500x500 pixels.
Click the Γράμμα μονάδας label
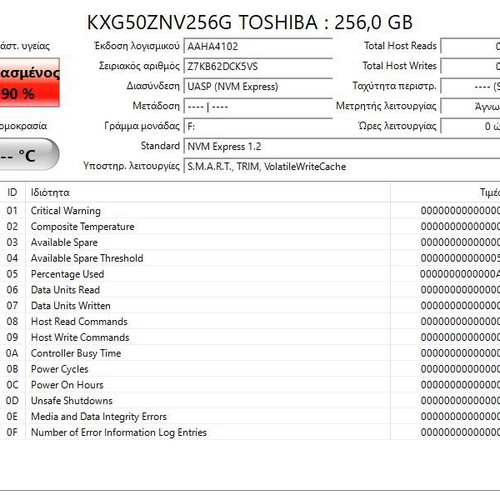[x=142, y=126]
